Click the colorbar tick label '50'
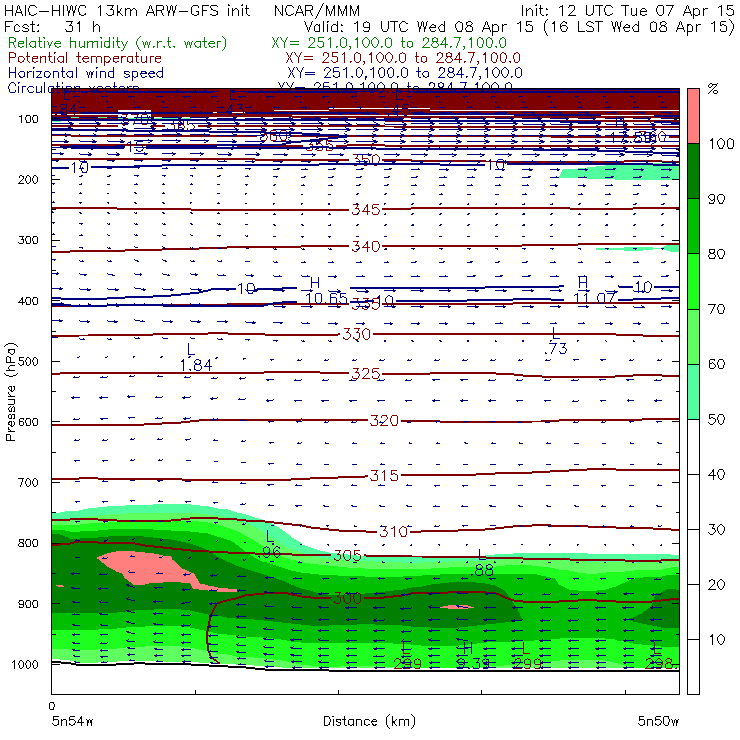Viewport: 740px width, 740px height. [716, 420]
